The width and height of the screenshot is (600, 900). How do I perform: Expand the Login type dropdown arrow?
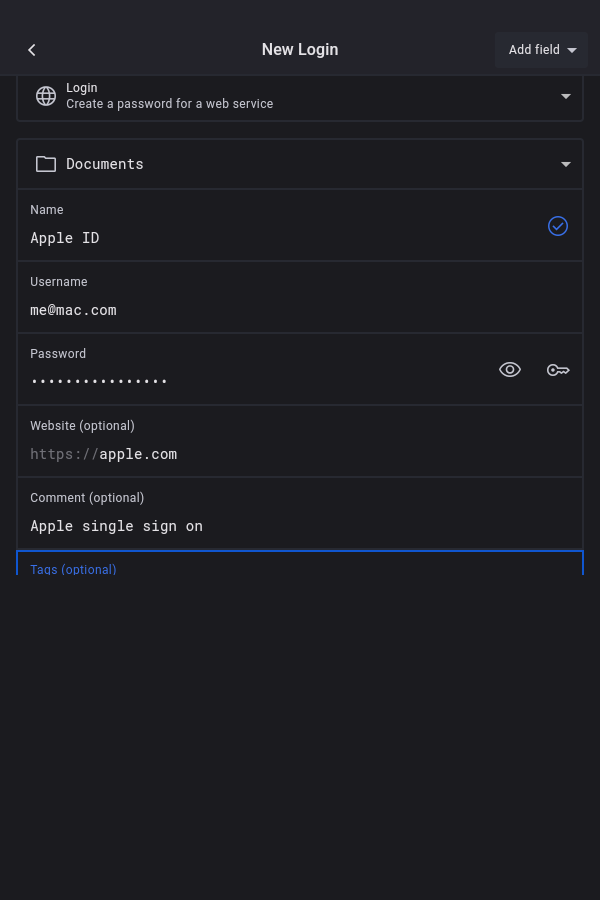click(x=566, y=97)
